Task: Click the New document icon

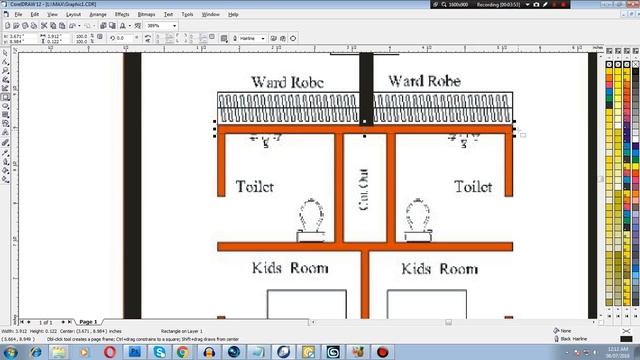Action: coord(7,26)
